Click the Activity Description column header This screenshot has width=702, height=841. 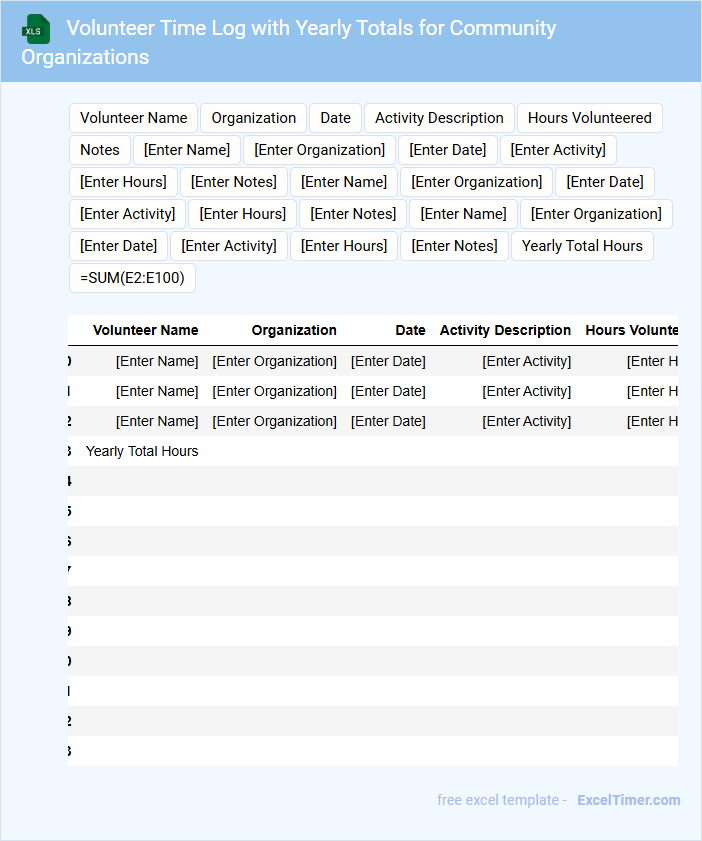tap(505, 330)
